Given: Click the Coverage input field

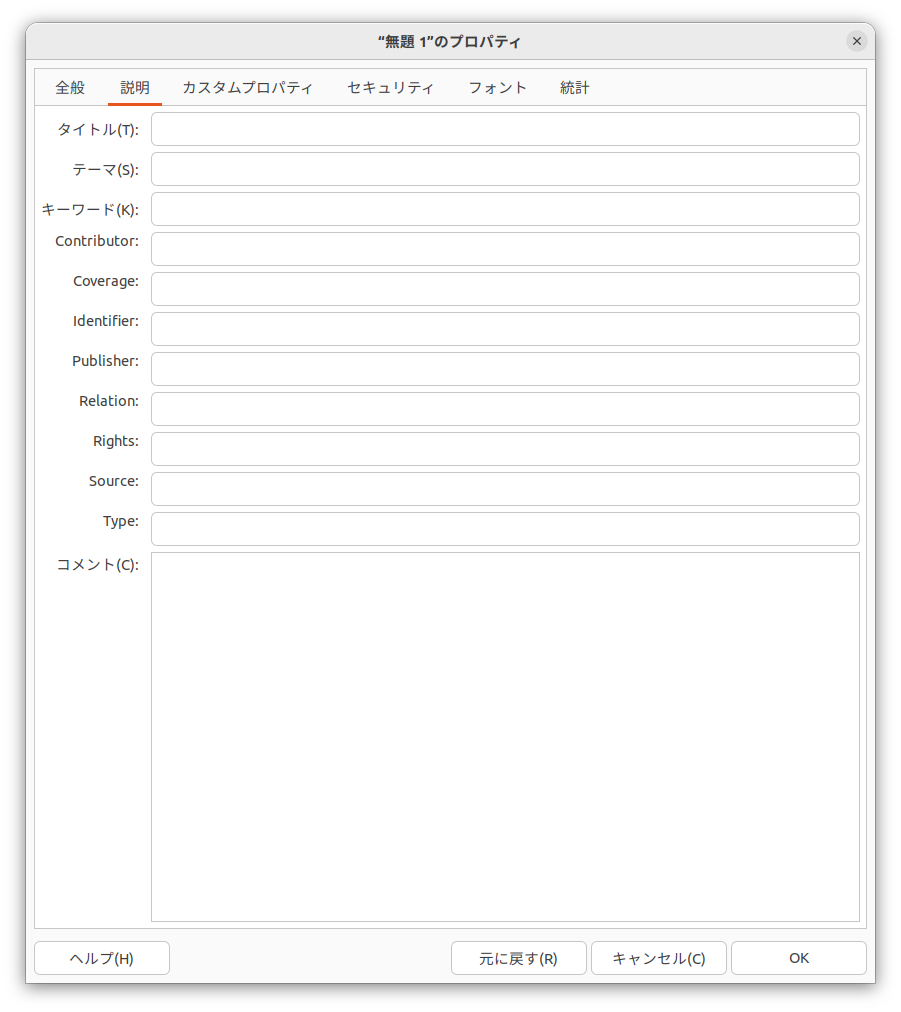Looking at the screenshot, I should (505, 289).
